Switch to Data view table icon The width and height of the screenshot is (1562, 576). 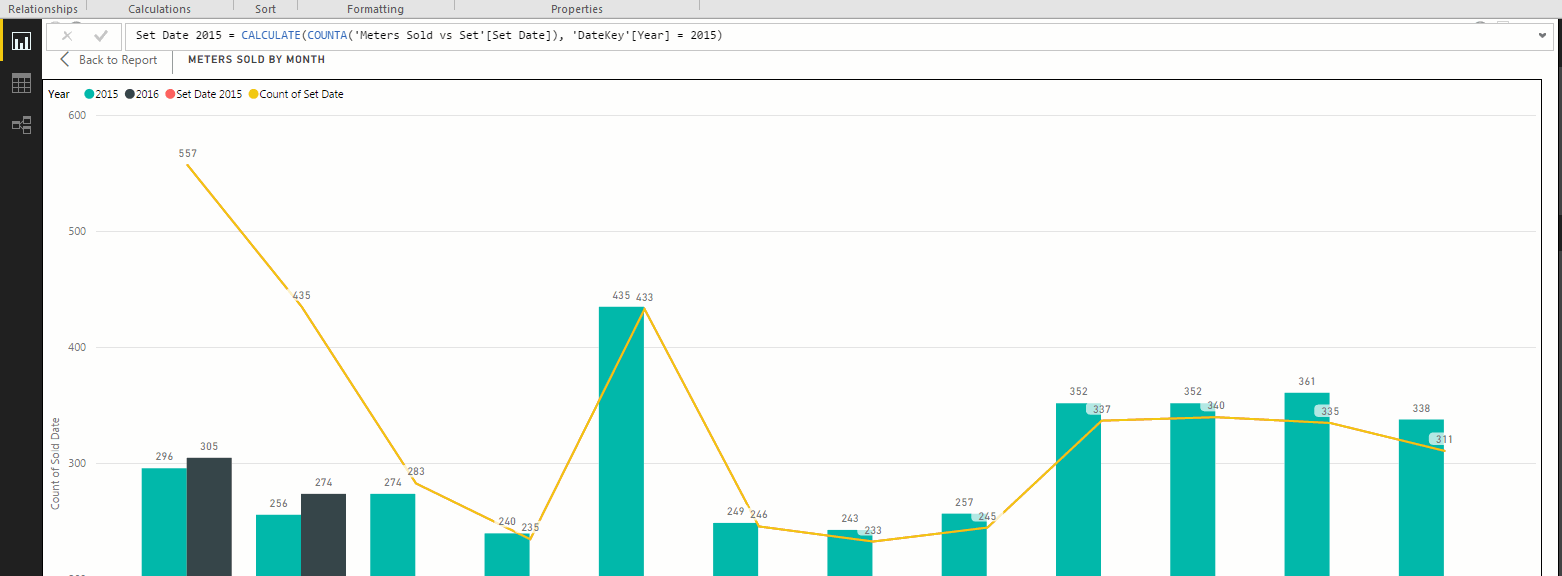pyautogui.click(x=21, y=83)
